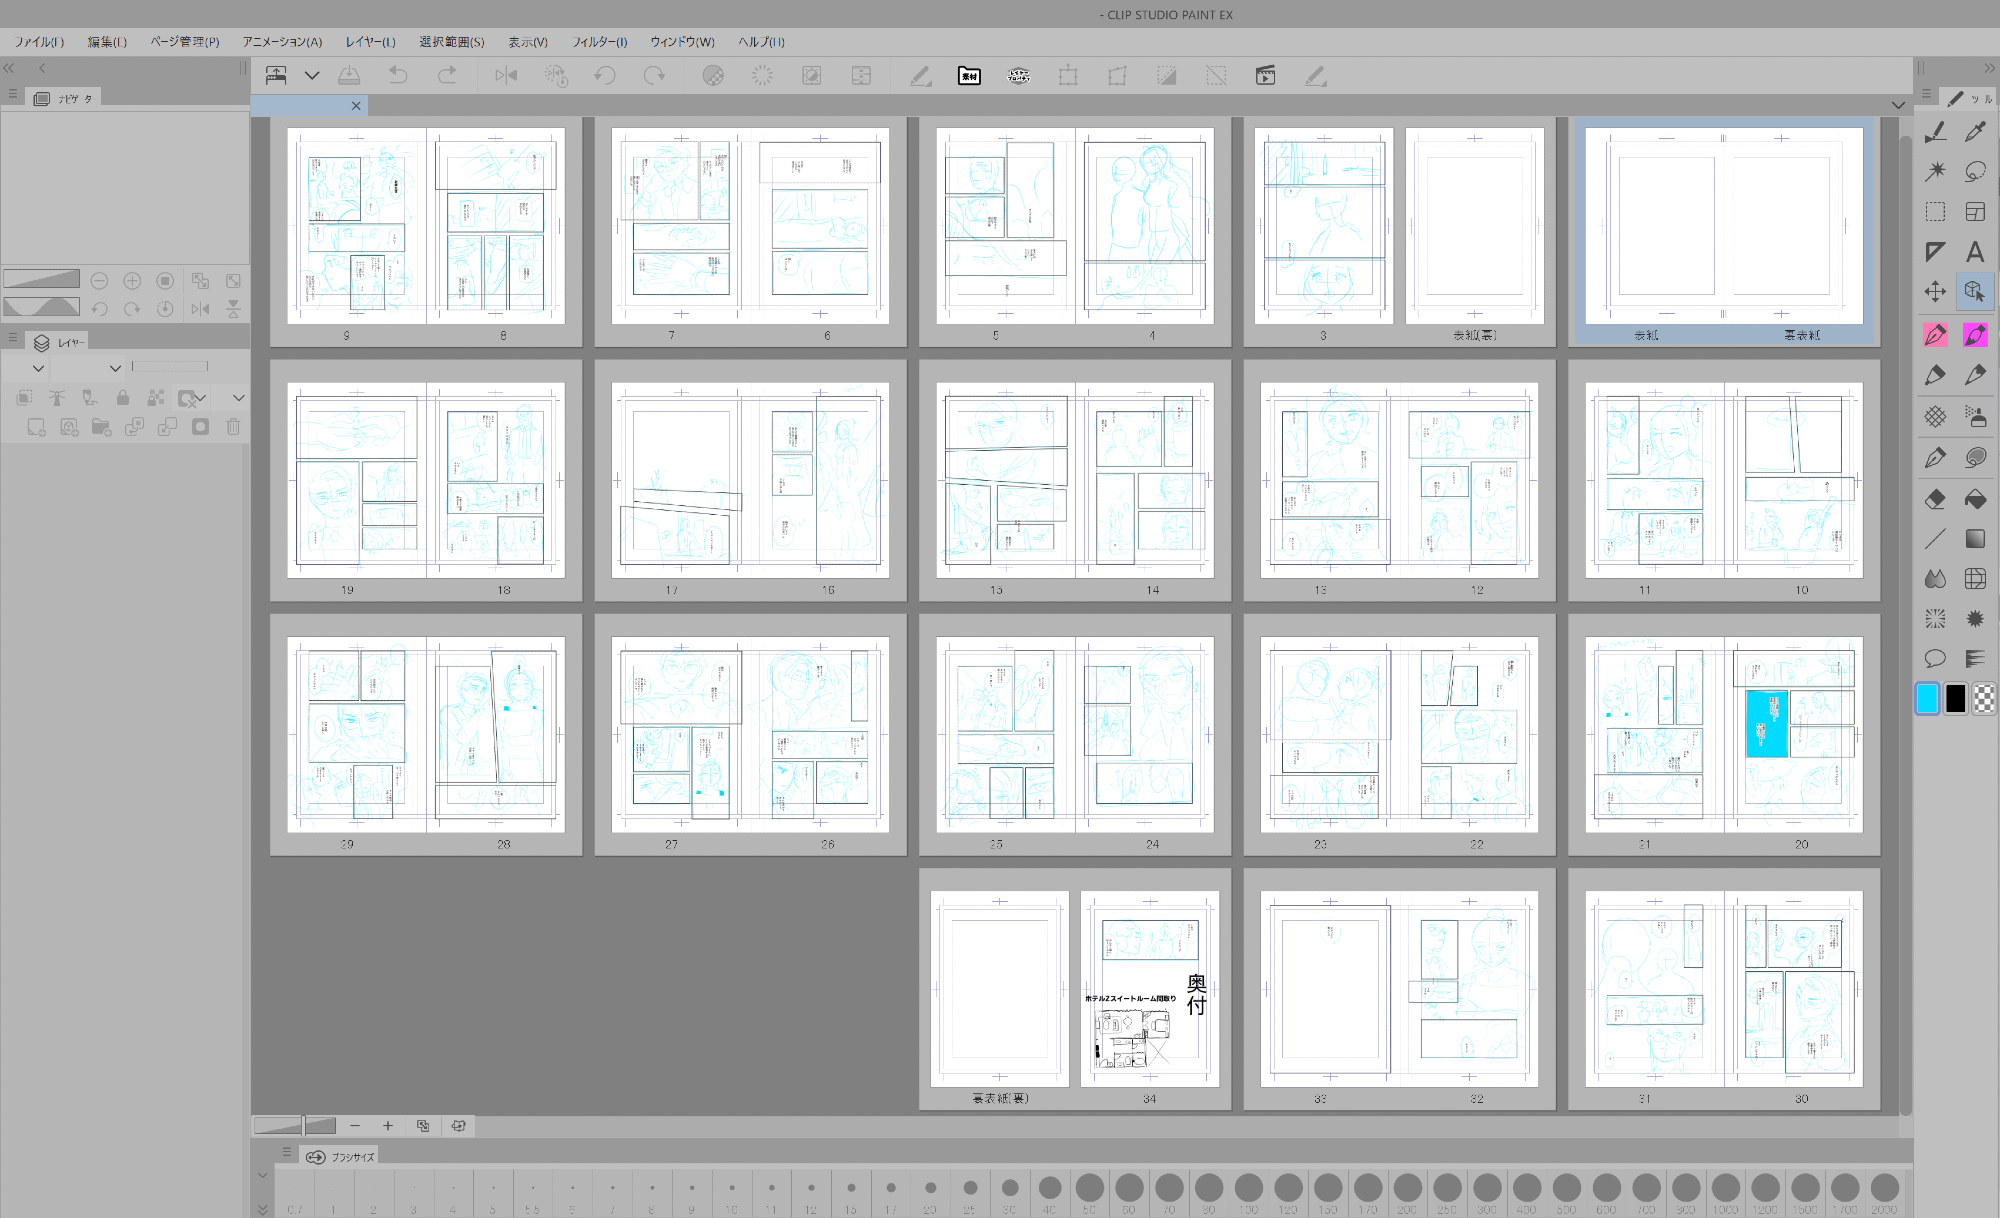Image resolution: width=2000 pixels, height=1218 pixels.
Task: Click the Material folder icon in toolbar
Action: pos(969,76)
